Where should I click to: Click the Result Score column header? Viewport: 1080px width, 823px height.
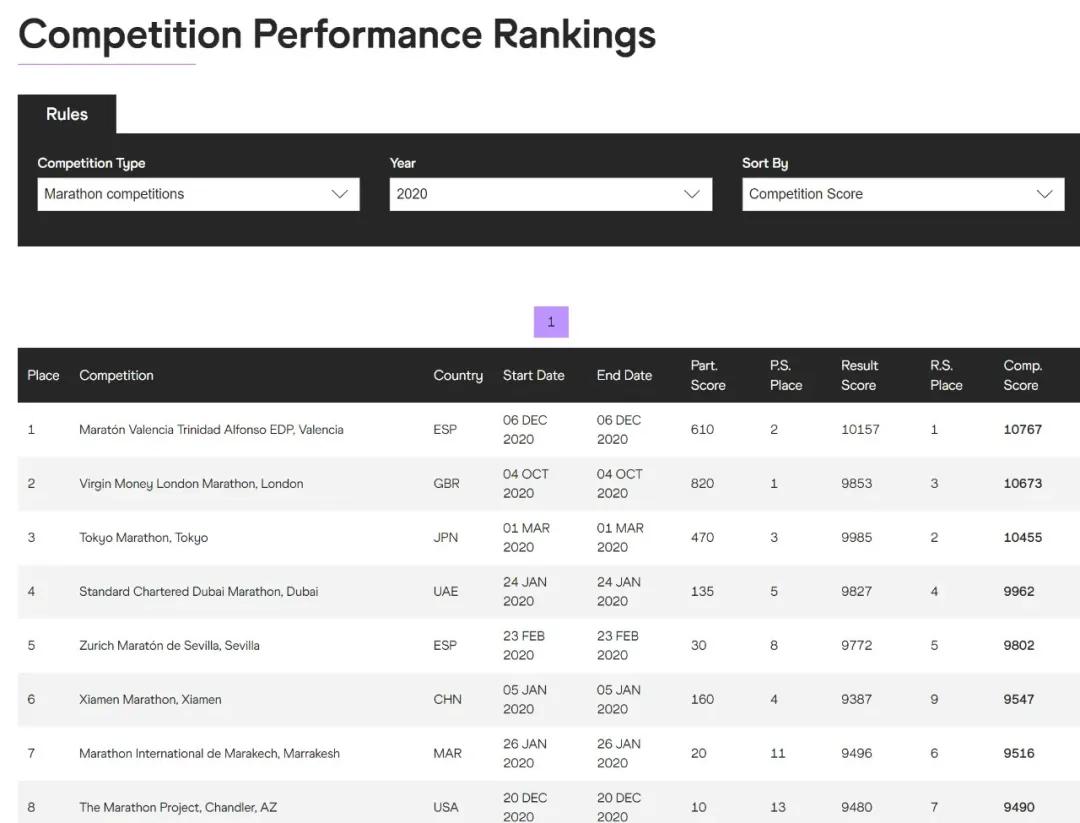859,375
